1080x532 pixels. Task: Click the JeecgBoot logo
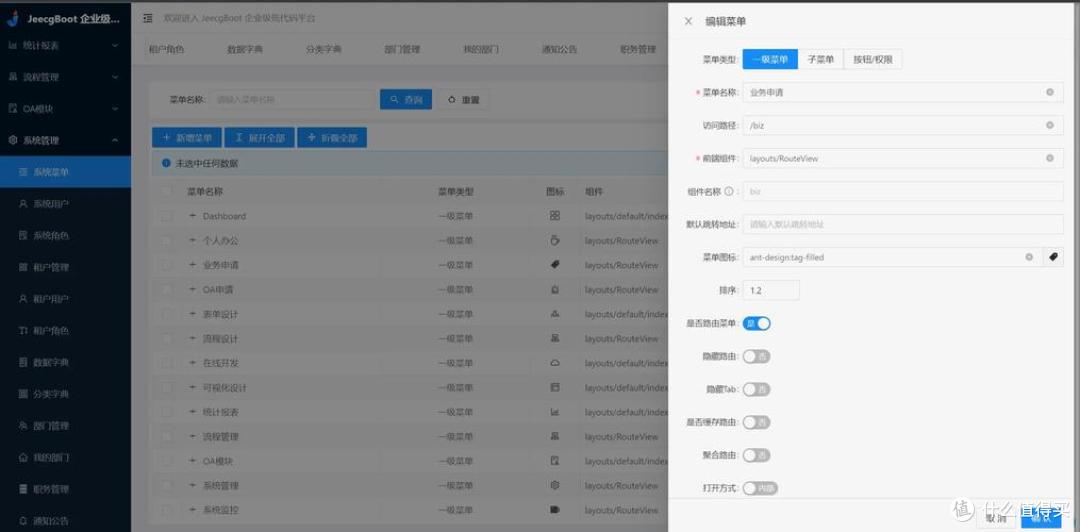click(x=12, y=19)
